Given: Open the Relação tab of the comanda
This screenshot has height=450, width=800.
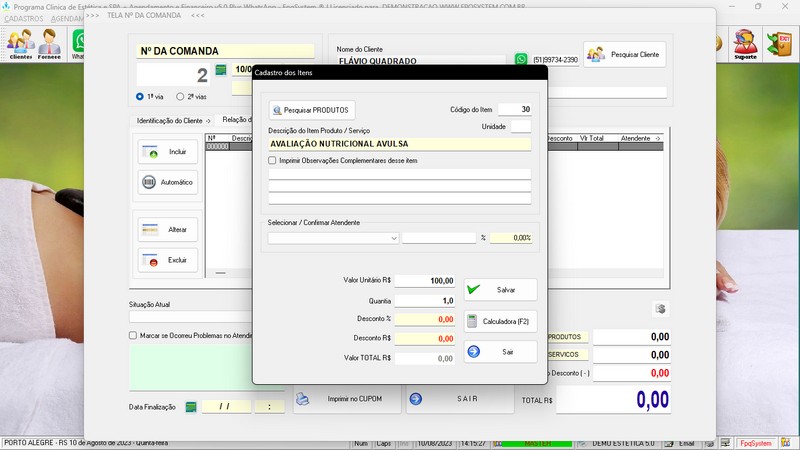Looking at the screenshot, I should pyautogui.click(x=237, y=119).
